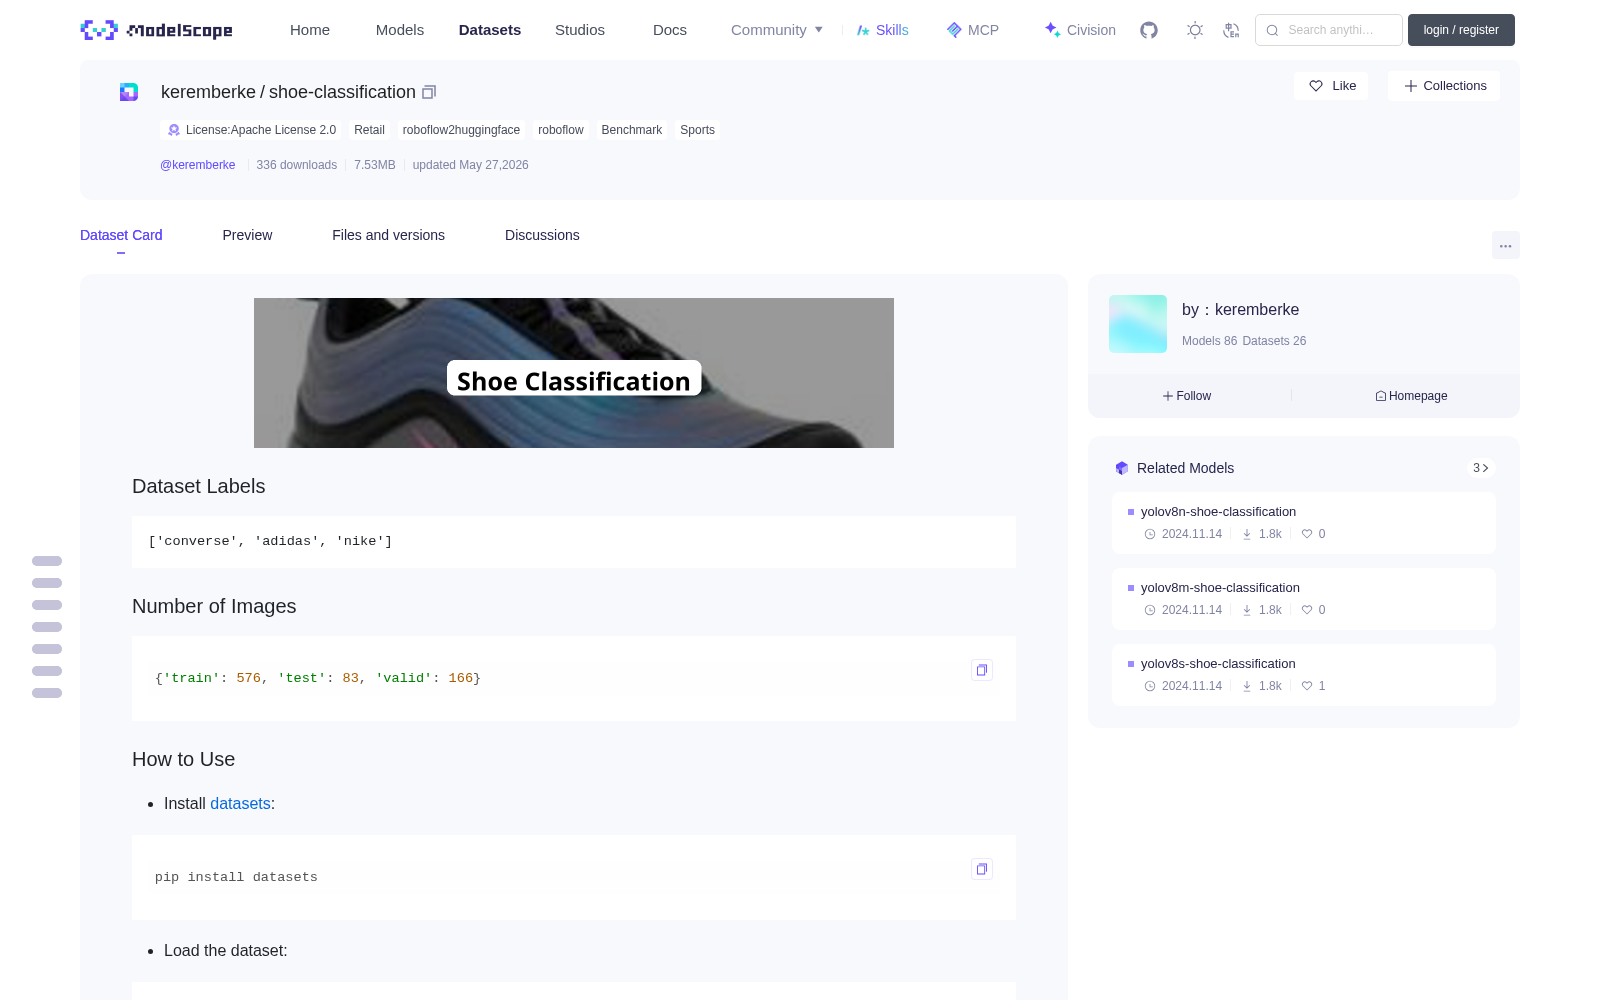Click the dataset avatar icon beside keremberke

point(129,92)
